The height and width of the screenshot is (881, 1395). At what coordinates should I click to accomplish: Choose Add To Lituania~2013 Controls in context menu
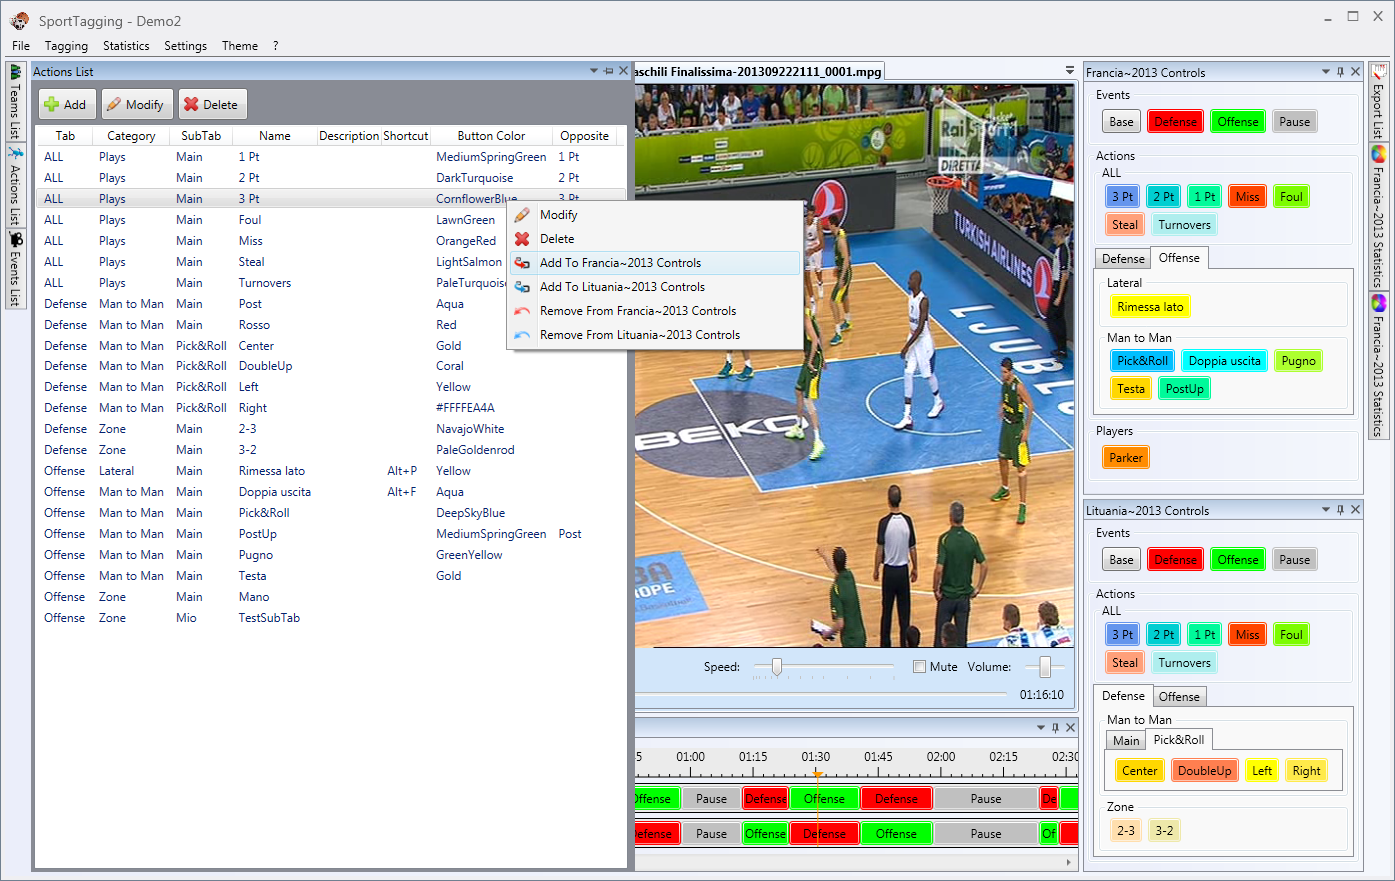622,287
